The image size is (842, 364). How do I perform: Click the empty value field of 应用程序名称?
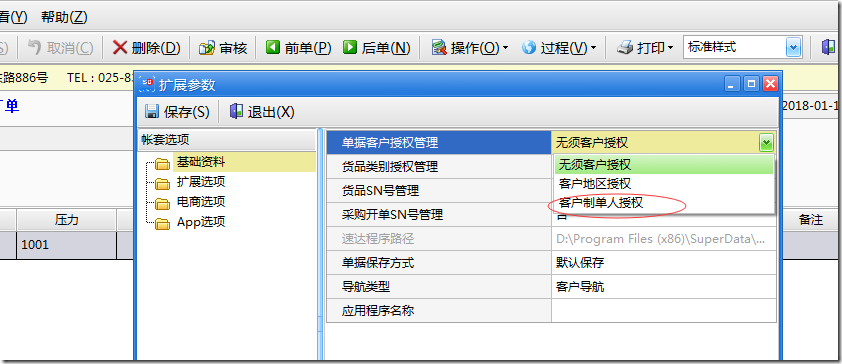(x=664, y=311)
